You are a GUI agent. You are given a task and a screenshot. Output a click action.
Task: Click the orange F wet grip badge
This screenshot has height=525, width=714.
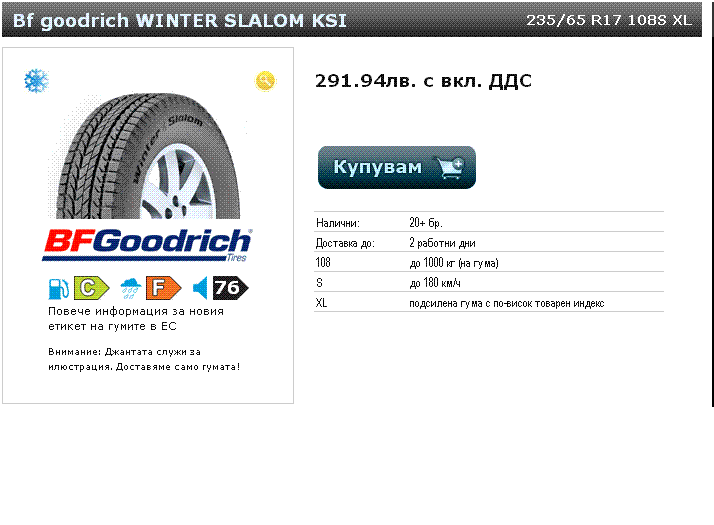point(163,288)
